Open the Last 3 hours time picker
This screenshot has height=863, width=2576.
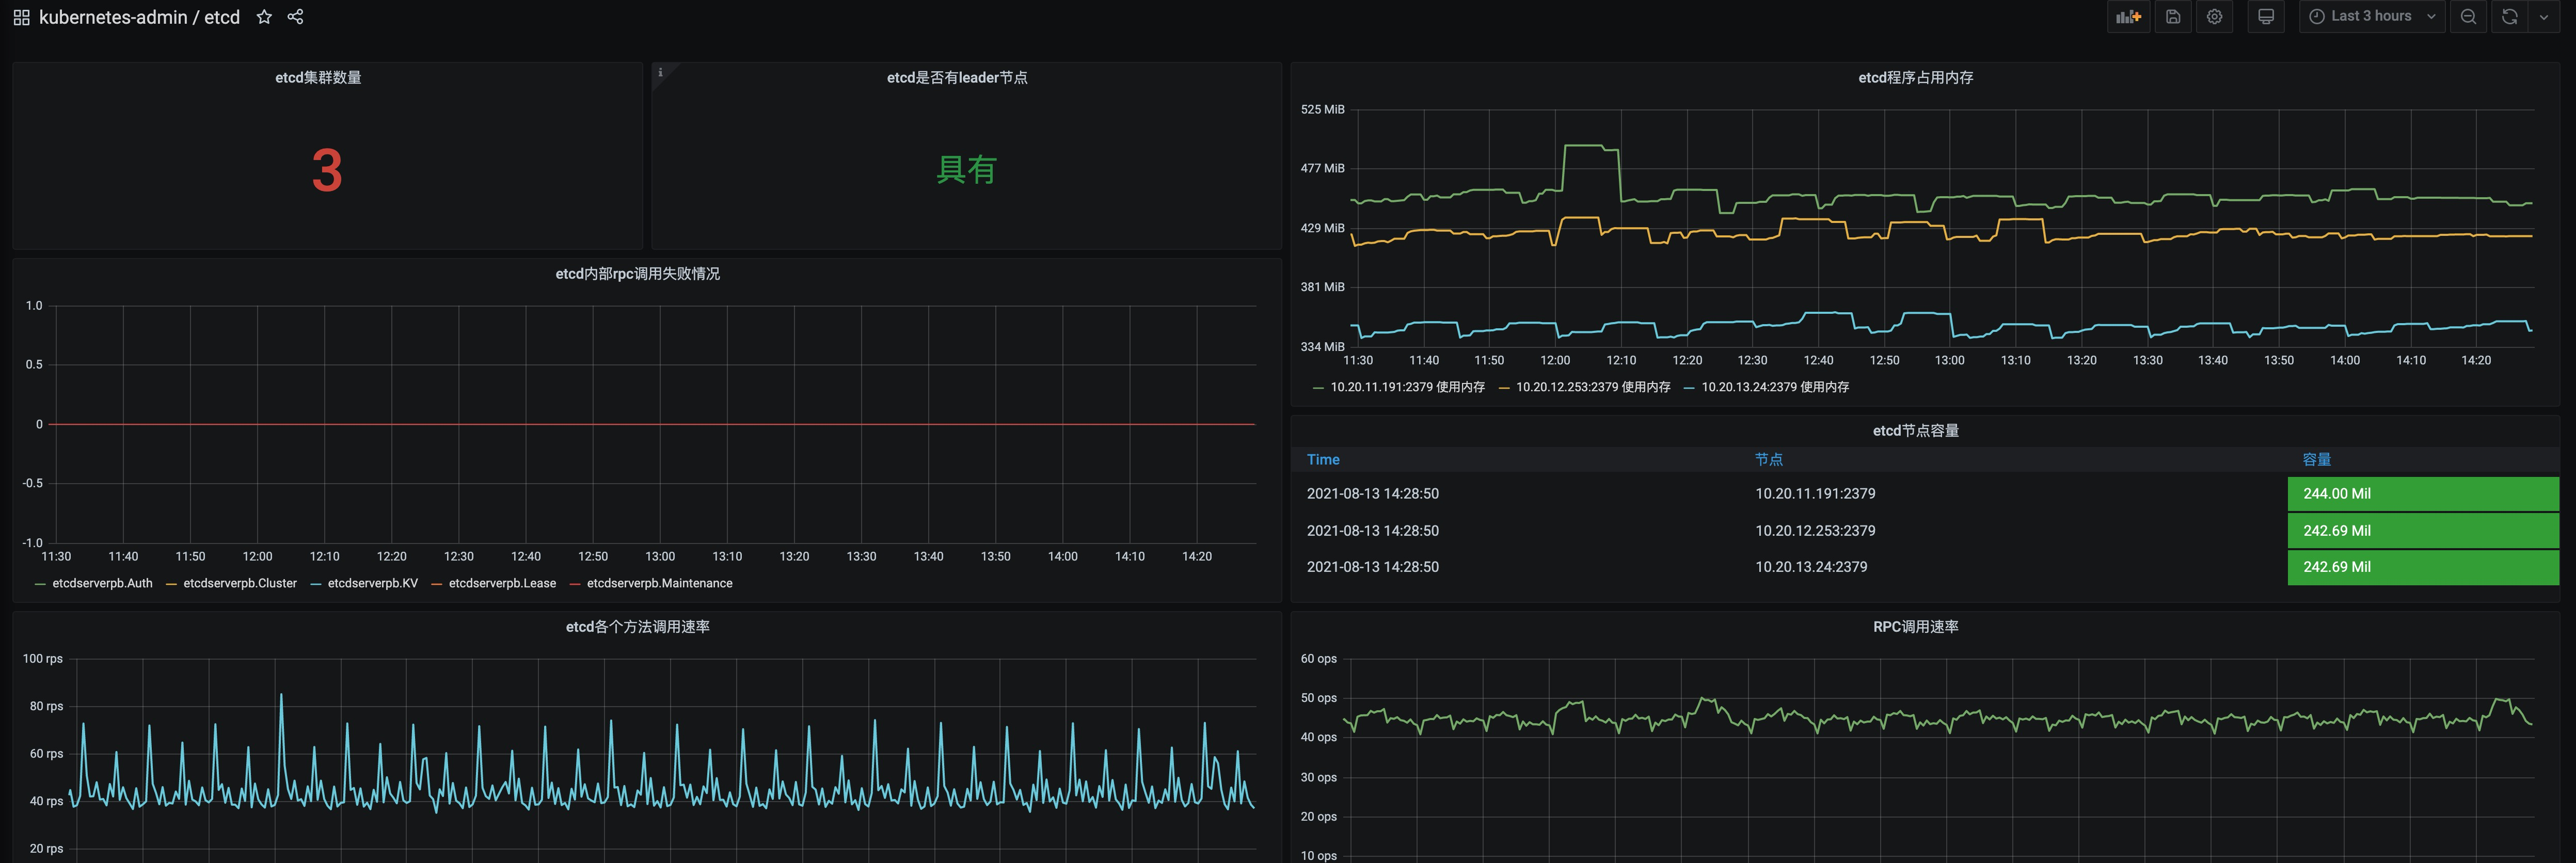pos(2372,16)
